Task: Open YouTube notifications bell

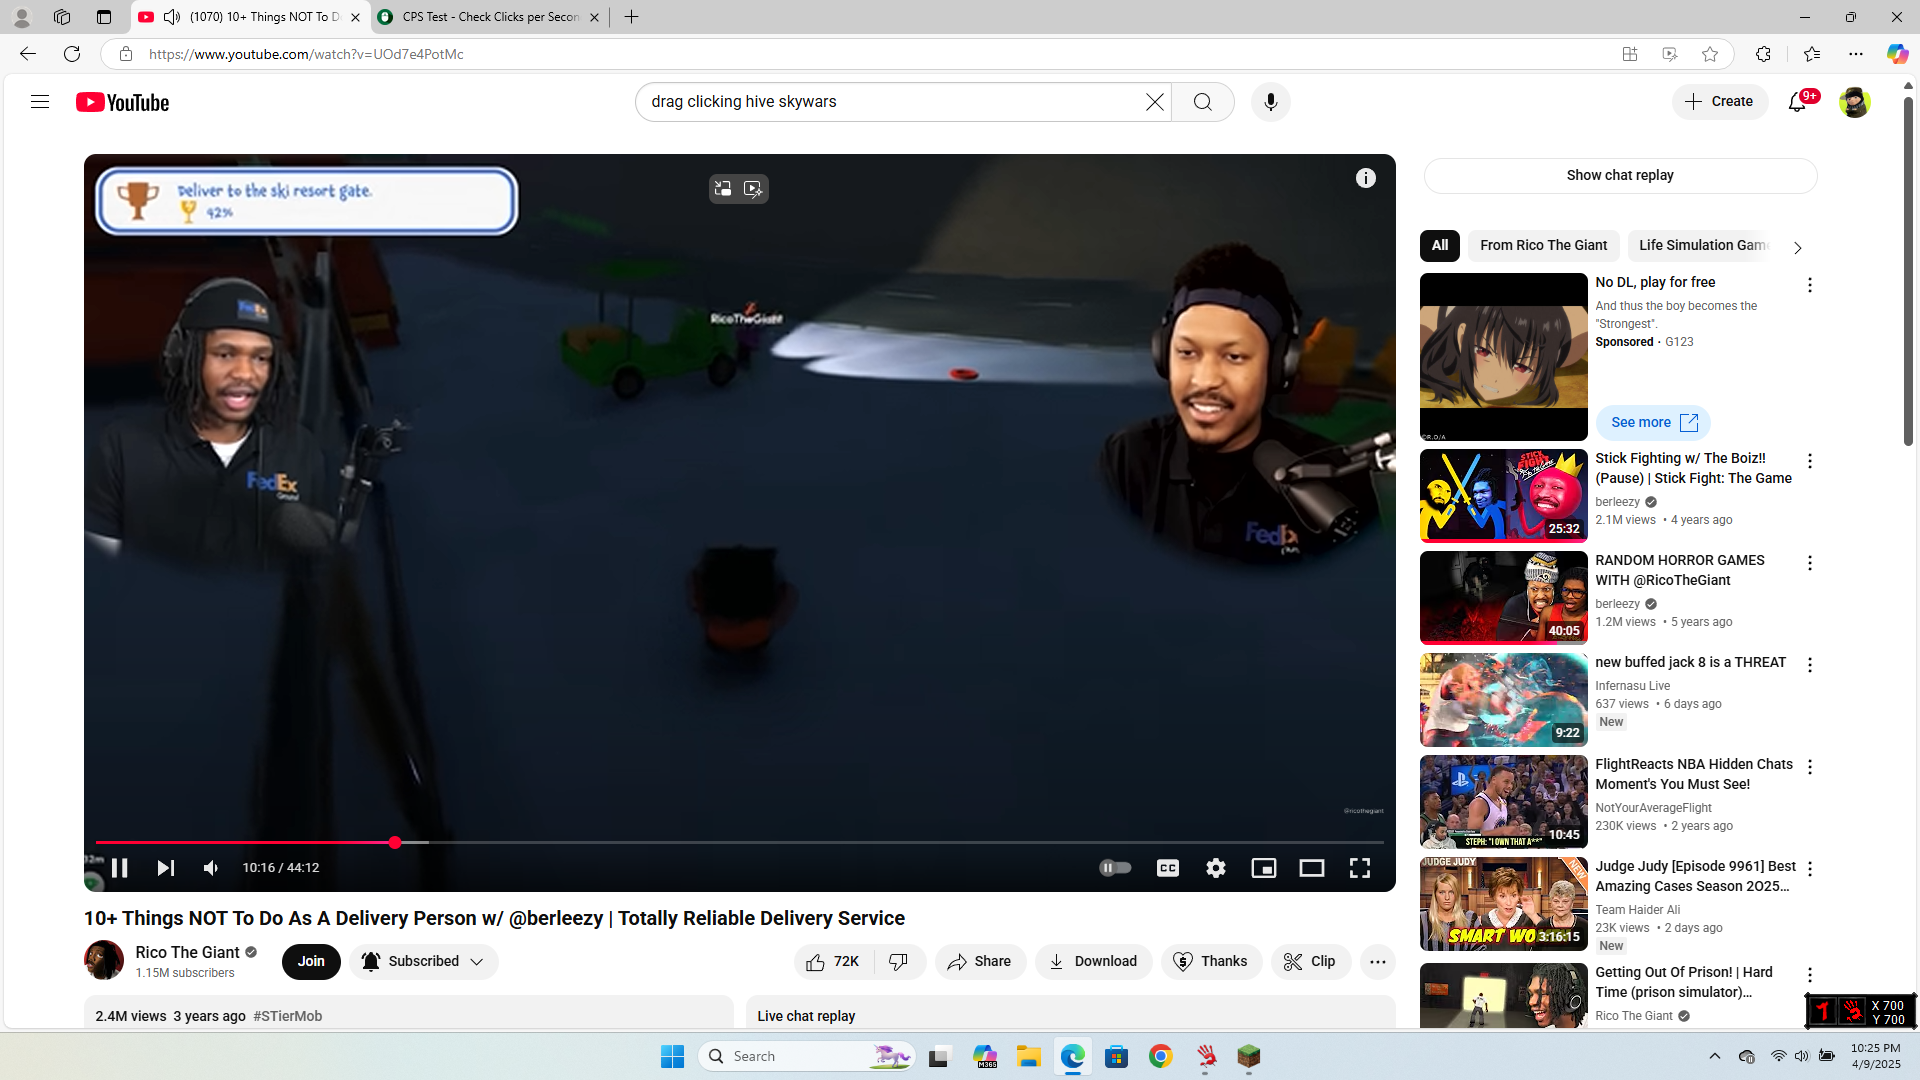Action: coord(1797,102)
